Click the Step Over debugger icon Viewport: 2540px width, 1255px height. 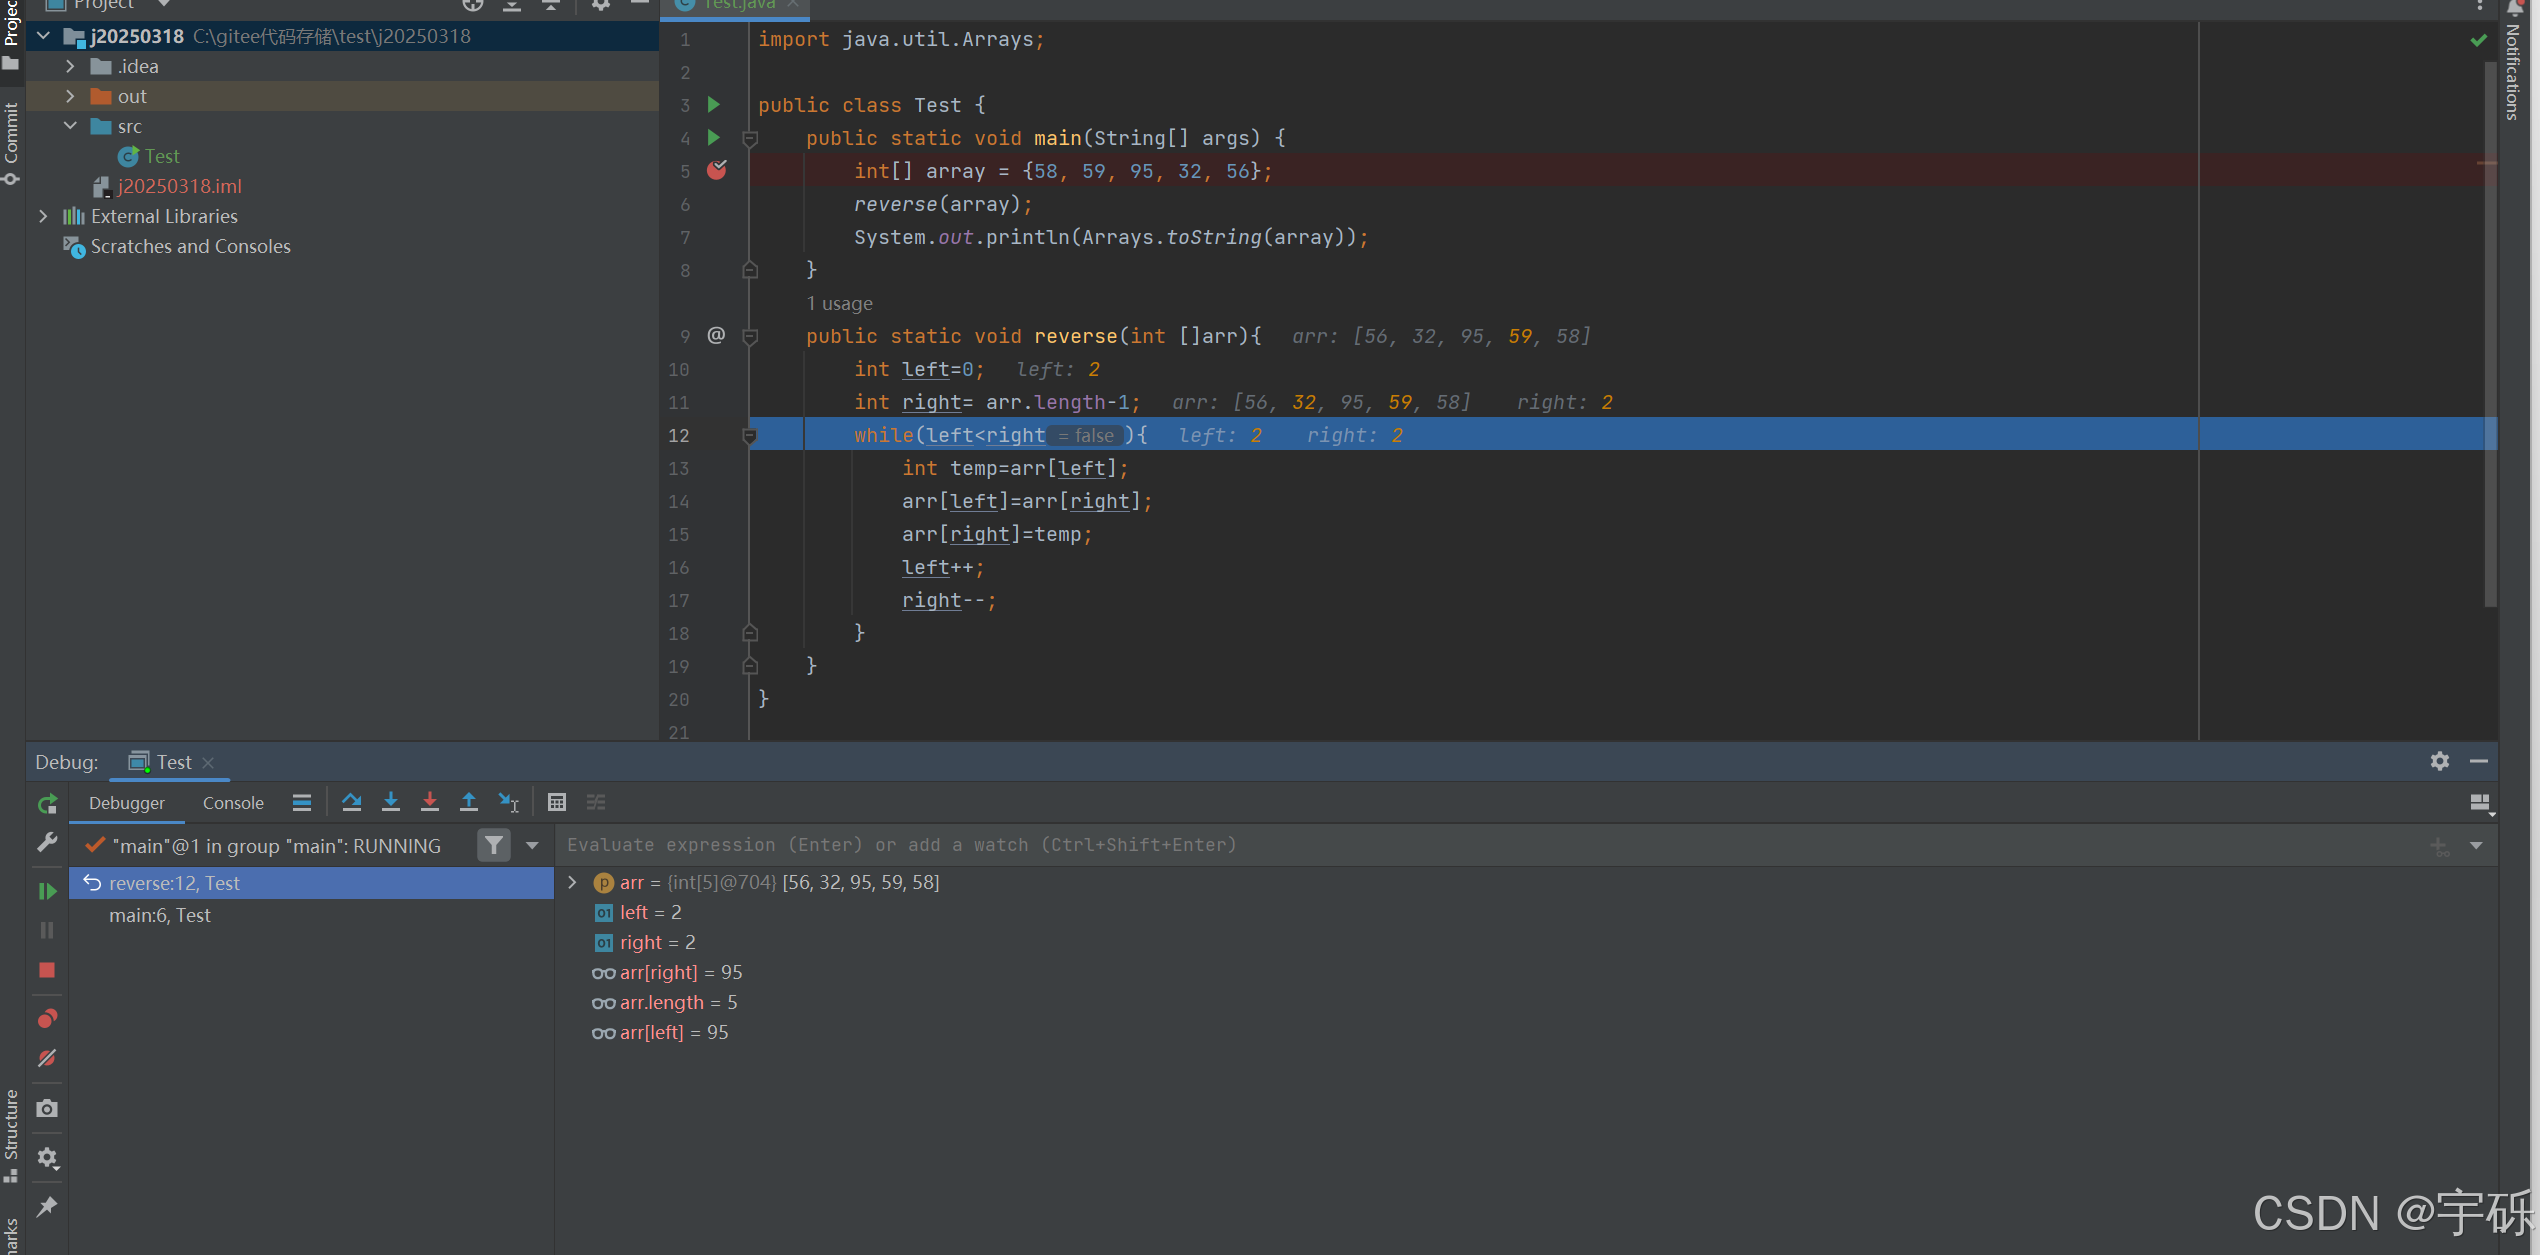click(351, 802)
